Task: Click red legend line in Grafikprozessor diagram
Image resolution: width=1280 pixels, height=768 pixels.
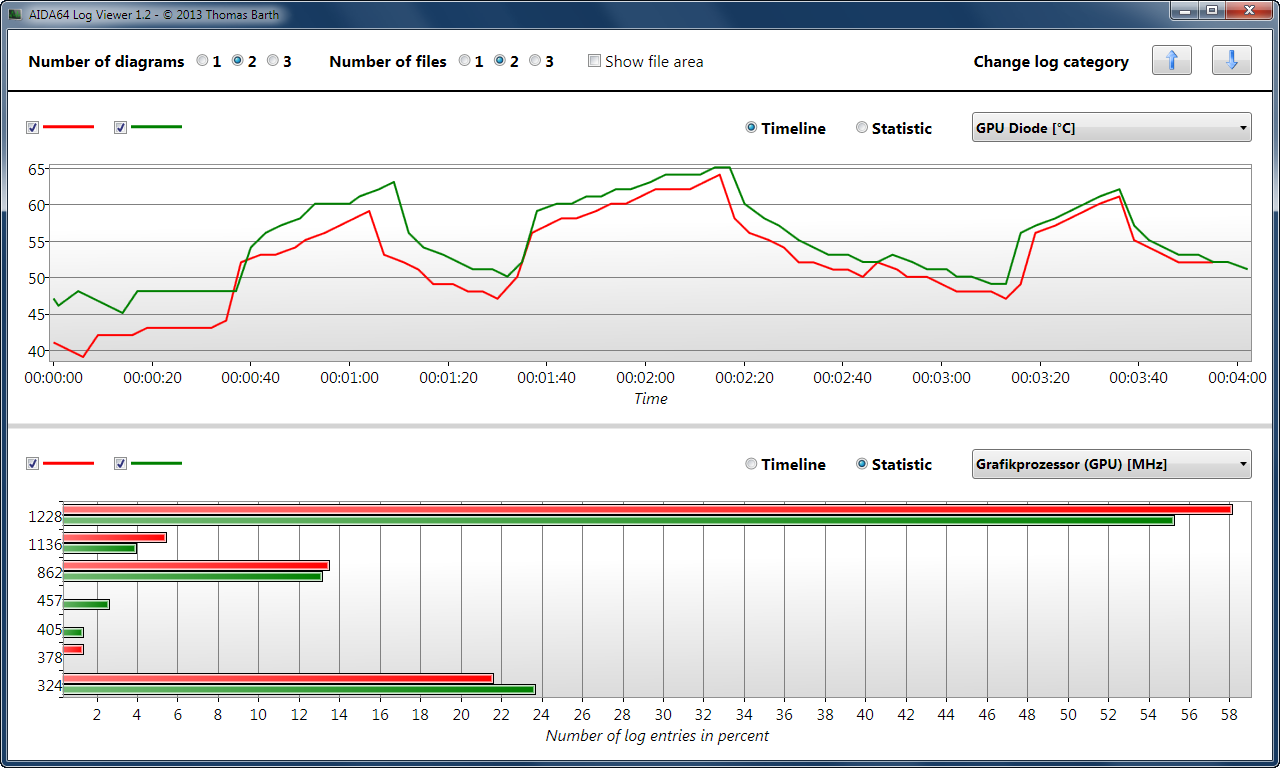Action: pos(68,463)
